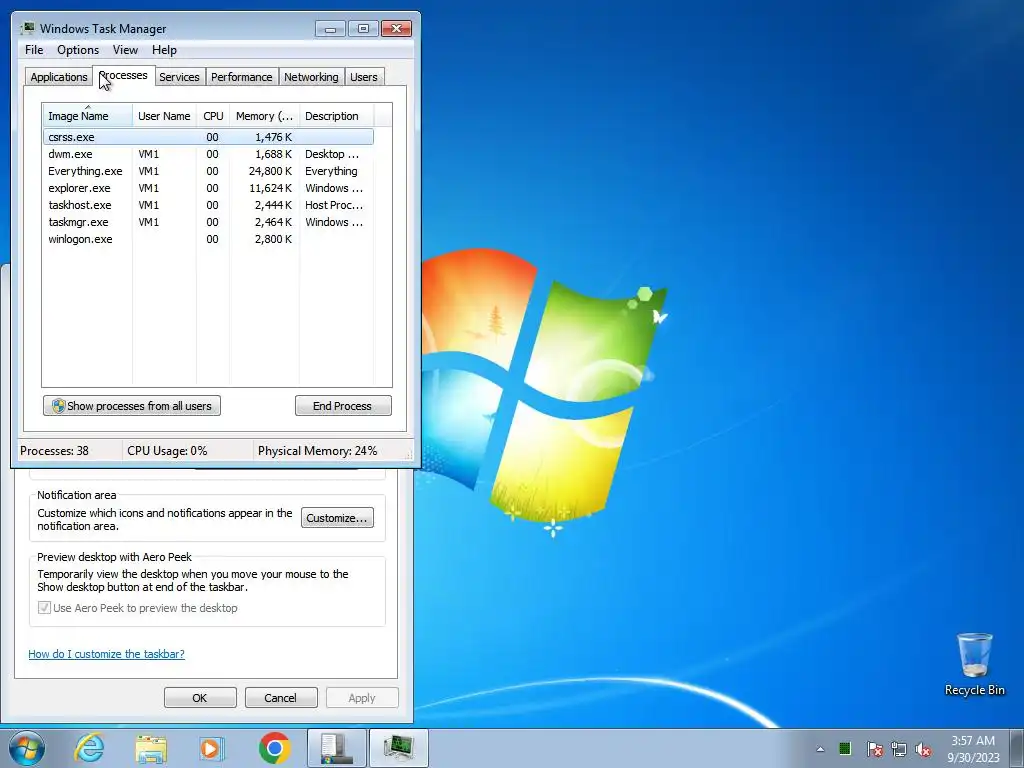Open the network tray icon
1024x768 pixels.
click(x=899, y=749)
